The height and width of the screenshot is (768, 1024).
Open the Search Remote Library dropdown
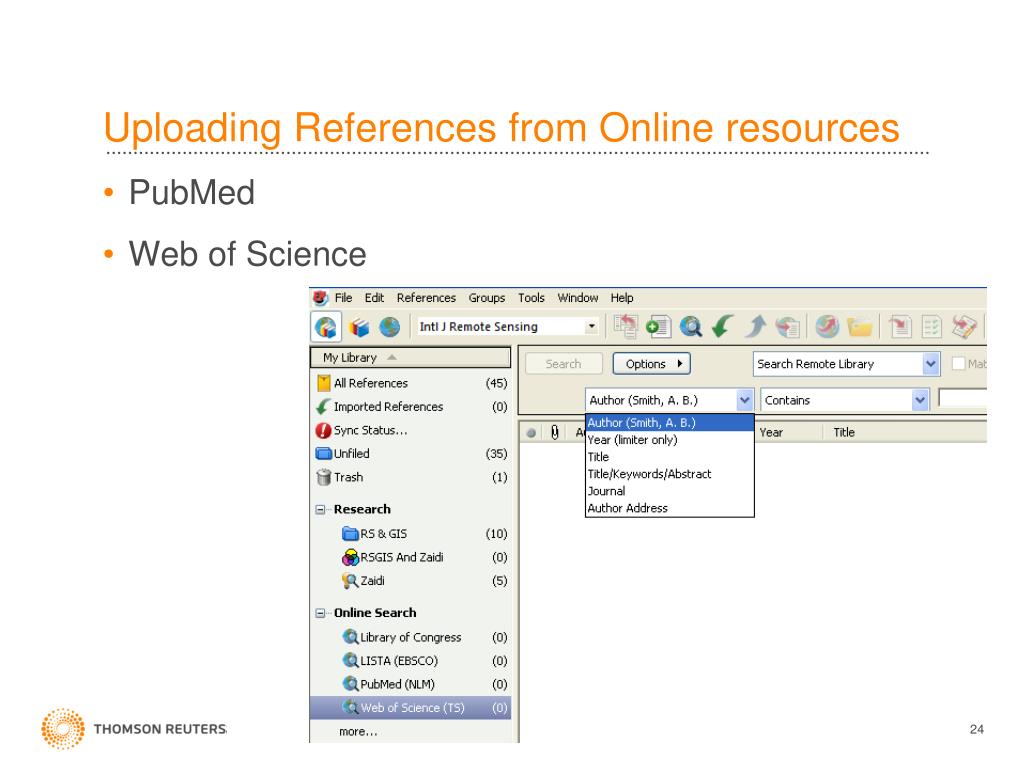click(x=930, y=364)
